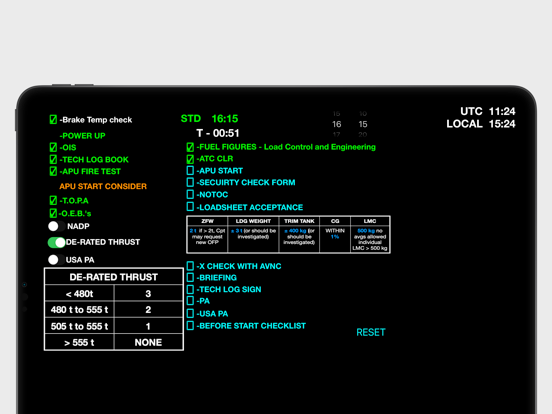Uncheck the T.O.P.A checkbox
Screen dimensions: 552x414
pyautogui.click(x=53, y=201)
